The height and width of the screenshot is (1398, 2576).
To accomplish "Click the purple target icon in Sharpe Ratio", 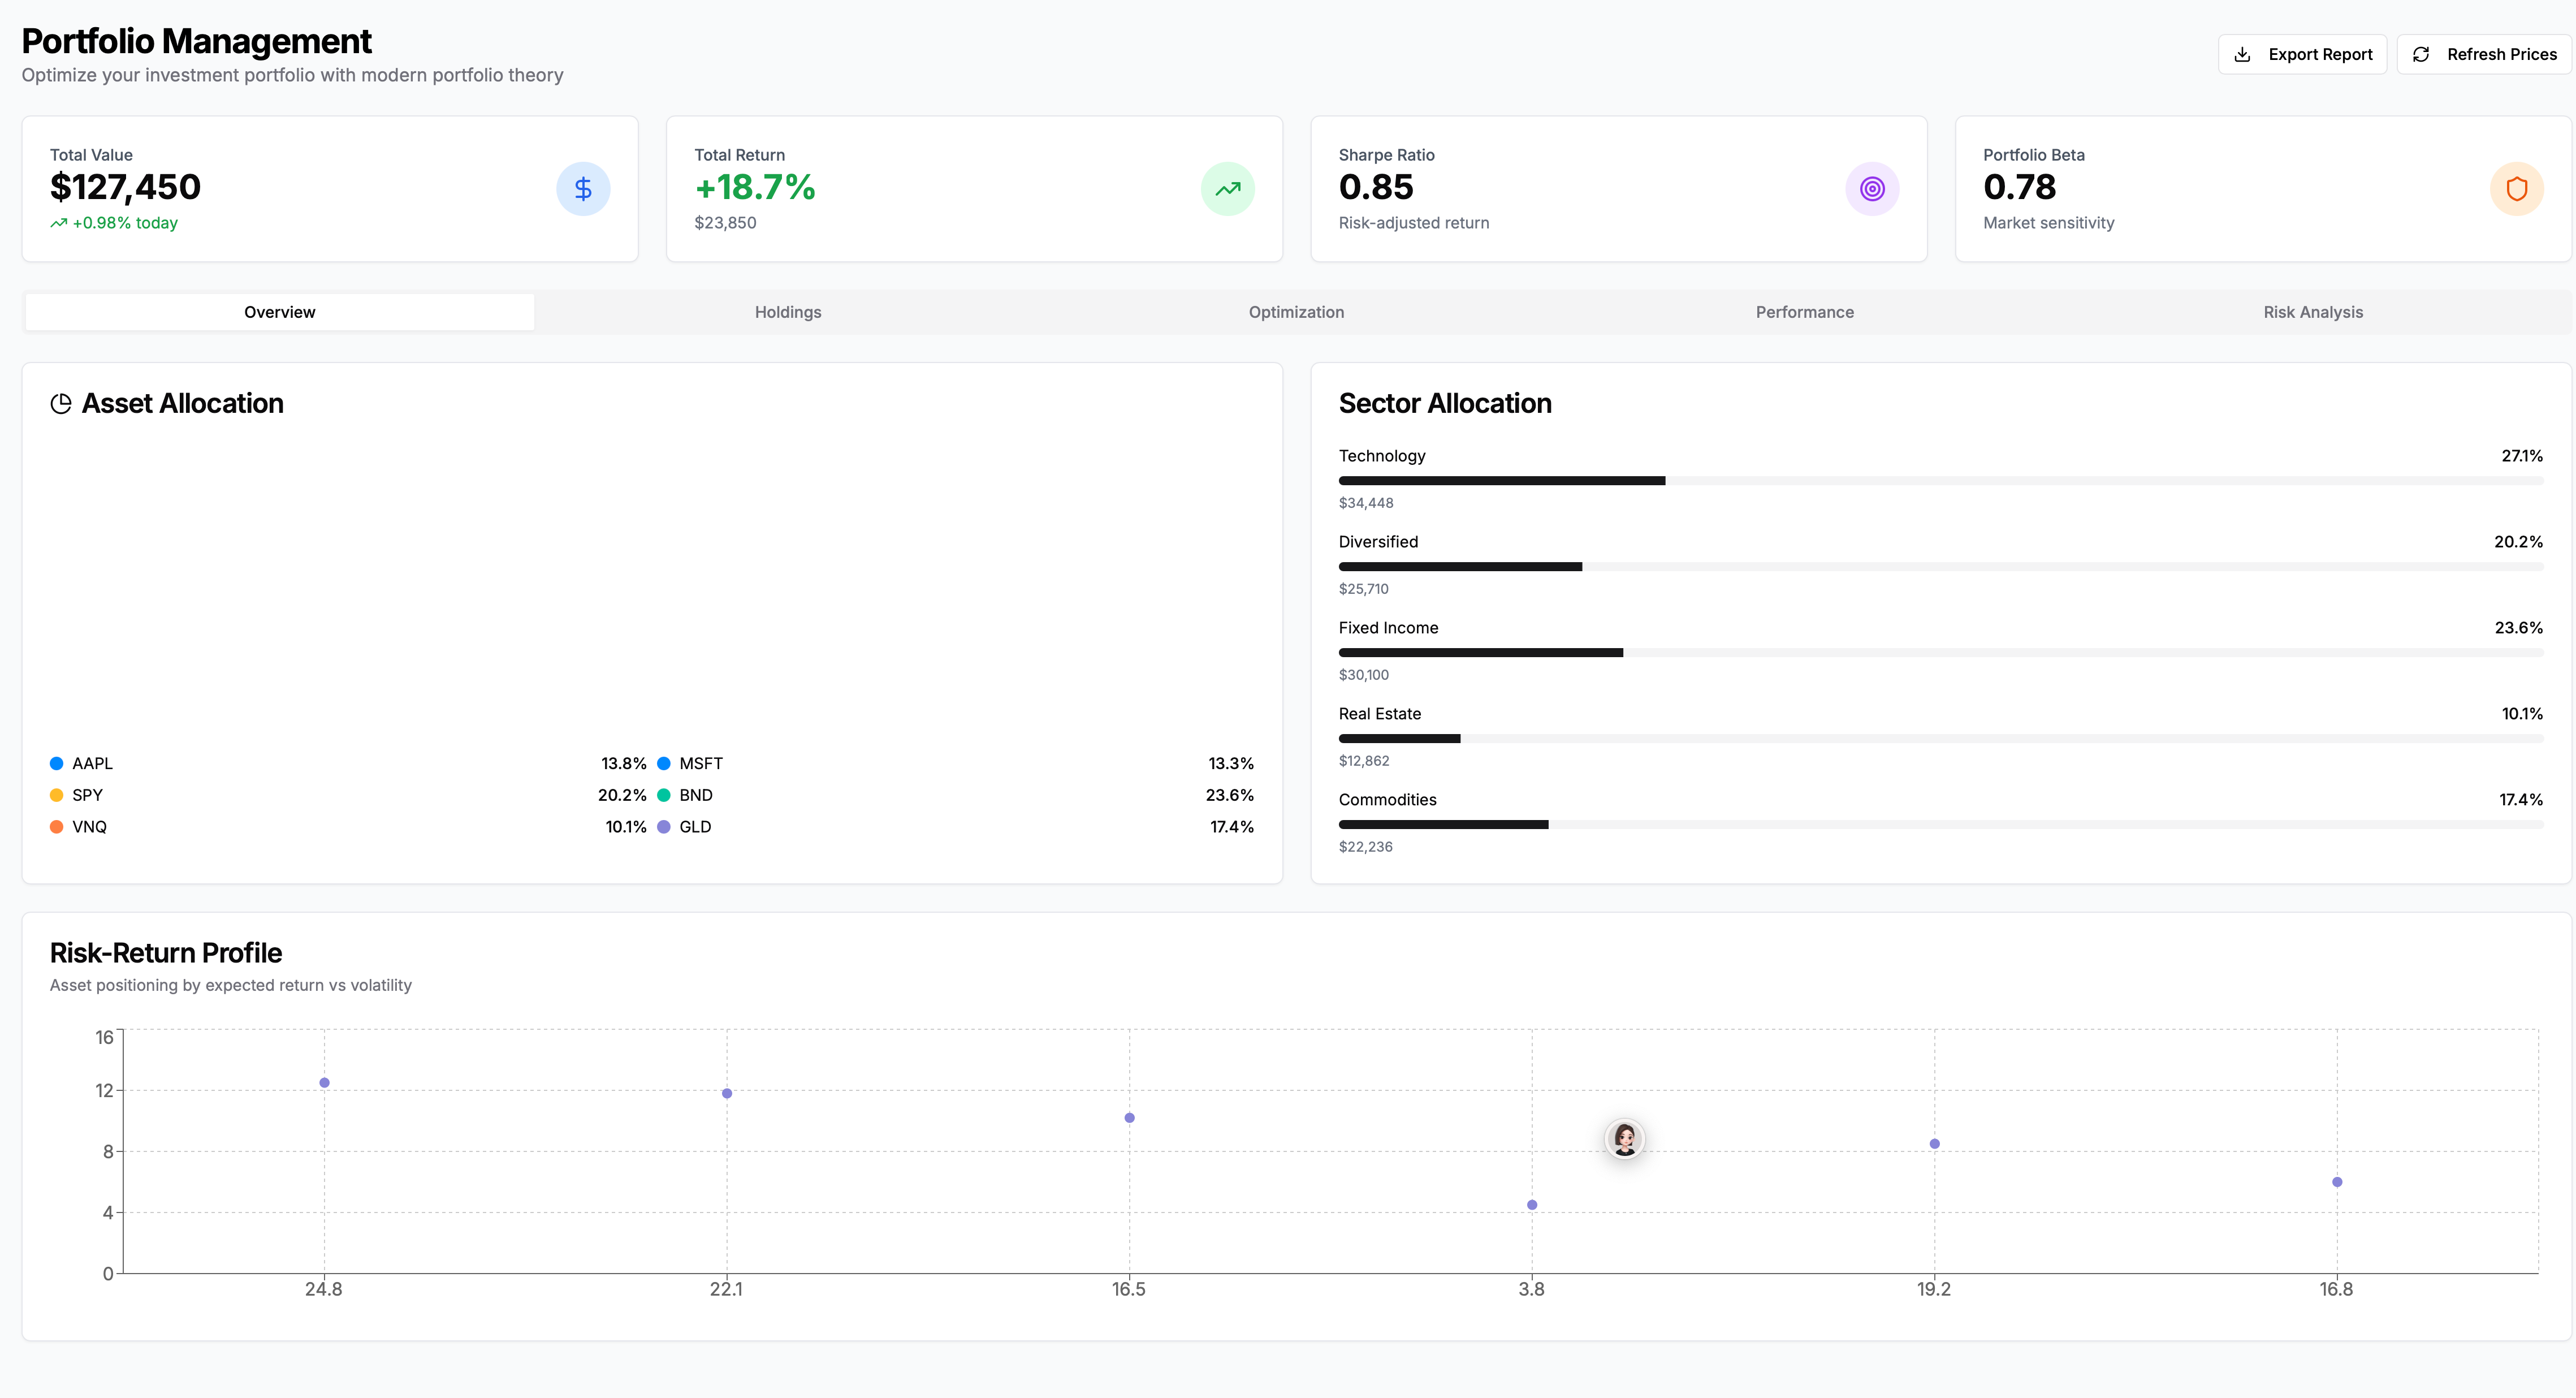I will coord(1871,189).
